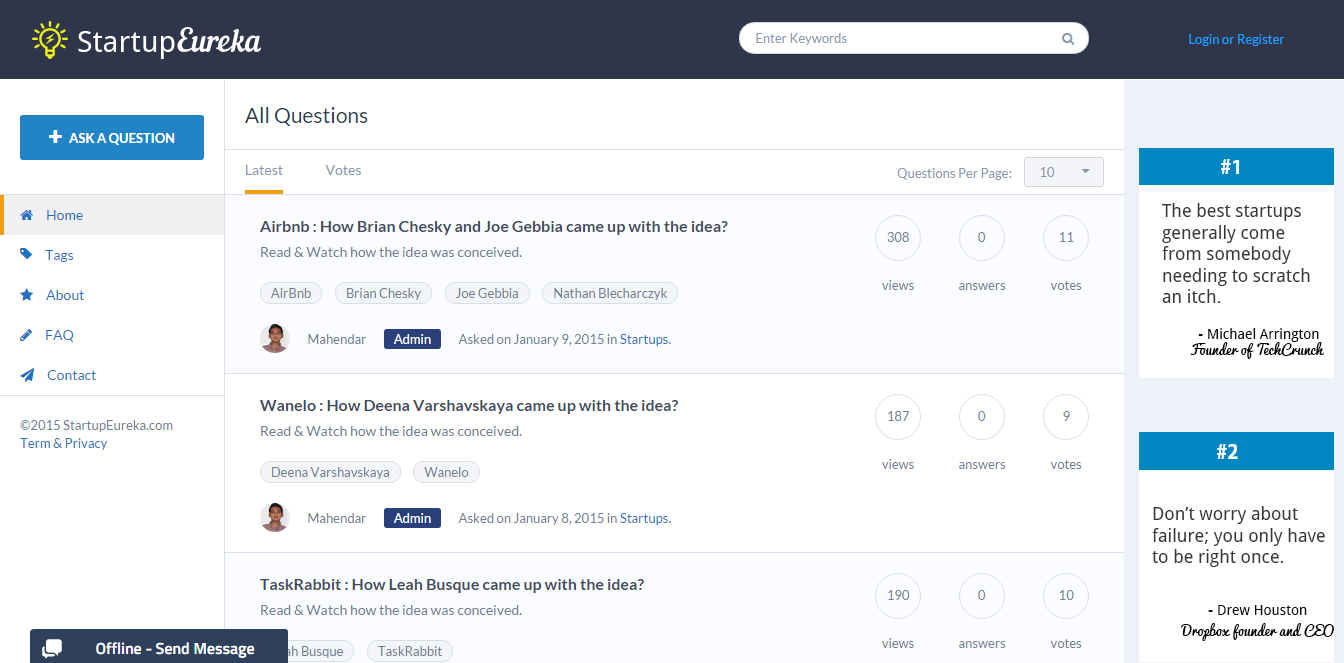The width and height of the screenshot is (1344, 663).
Task: Click the search magnifier icon
Action: (x=1067, y=39)
